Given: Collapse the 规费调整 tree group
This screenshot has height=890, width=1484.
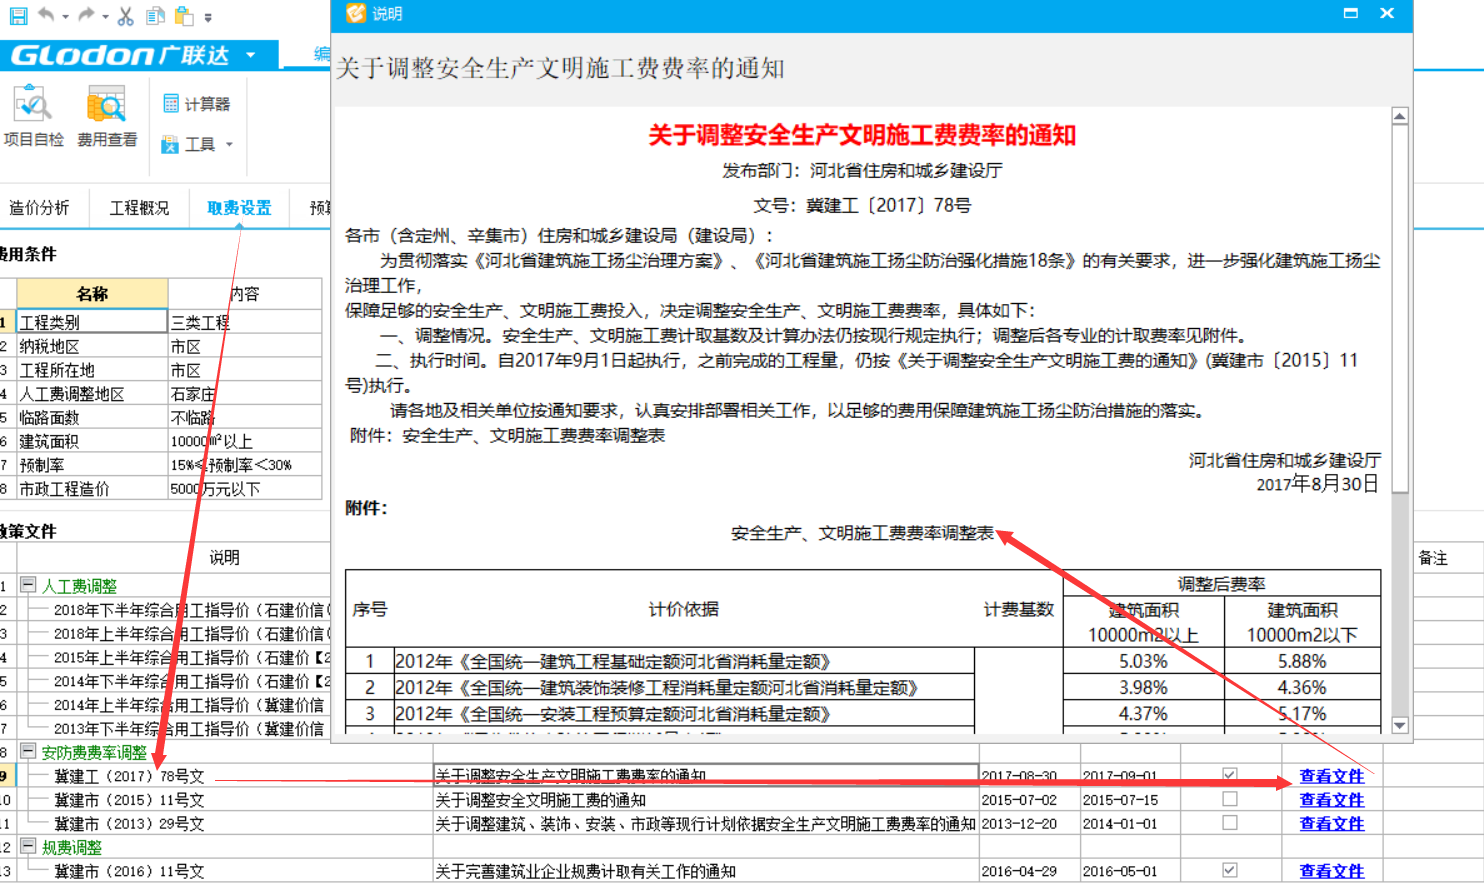Looking at the screenshot, I should 29,846.
